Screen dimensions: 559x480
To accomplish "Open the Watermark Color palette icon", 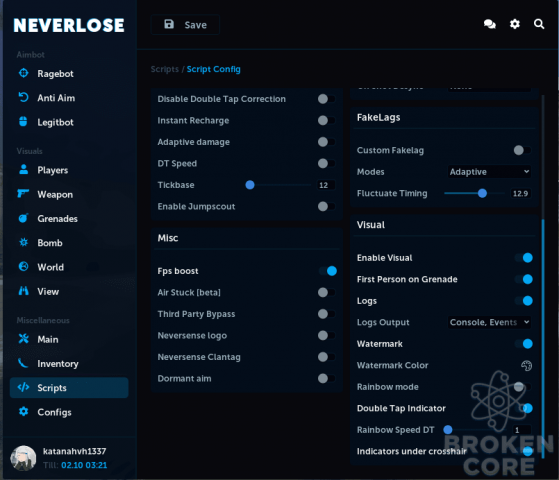I will click(526, 366).
